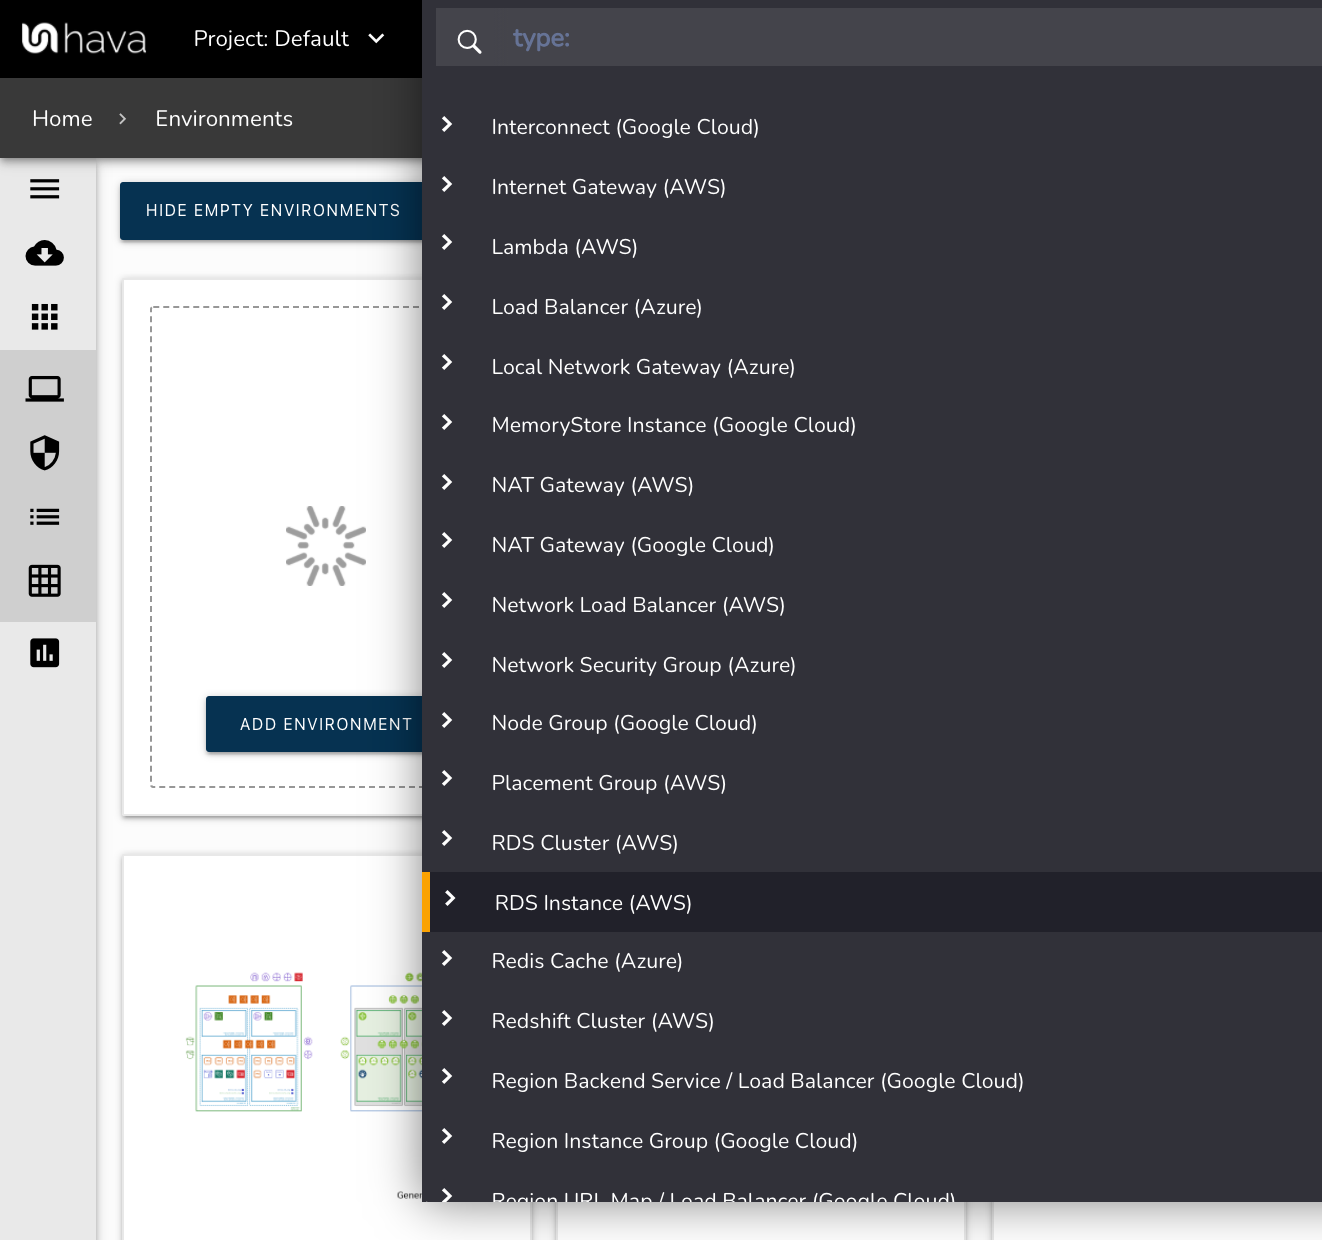Click the cloud download sidebar icon
The image size is (1322, 1240).
pyautogui.click(x=44, y=254)
